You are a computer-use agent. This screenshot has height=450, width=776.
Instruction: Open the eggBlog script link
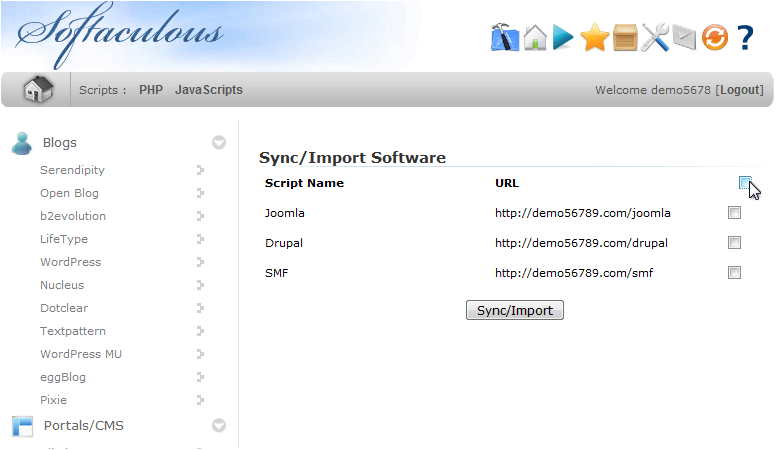click(x=63, y=377)
